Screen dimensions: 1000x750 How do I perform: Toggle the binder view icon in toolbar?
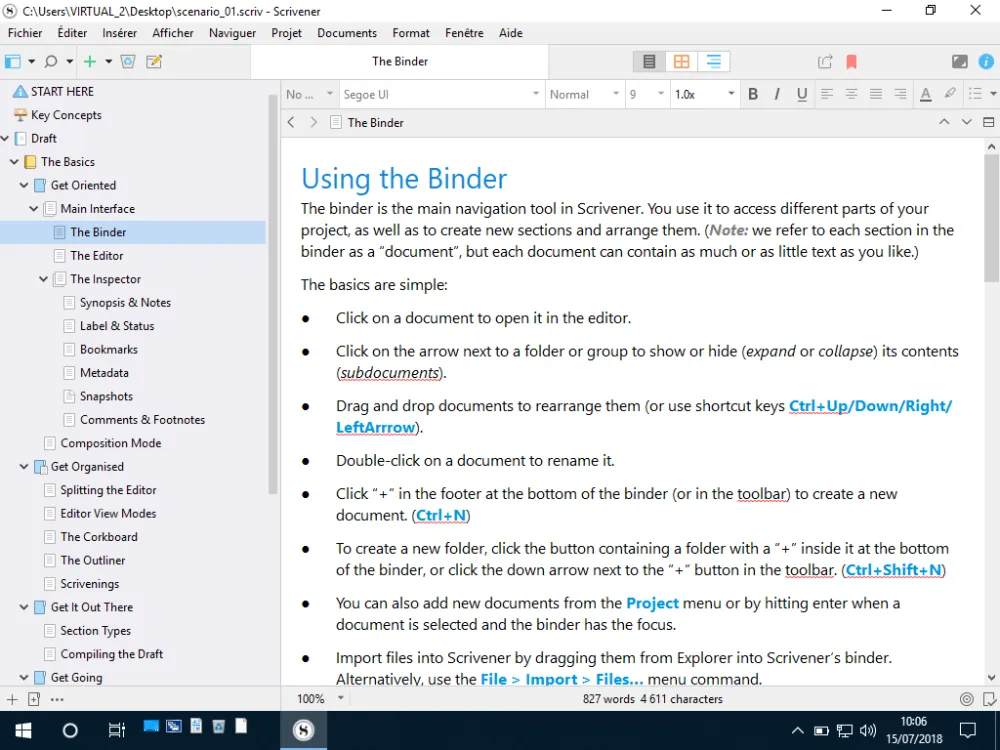coord(13,61)
